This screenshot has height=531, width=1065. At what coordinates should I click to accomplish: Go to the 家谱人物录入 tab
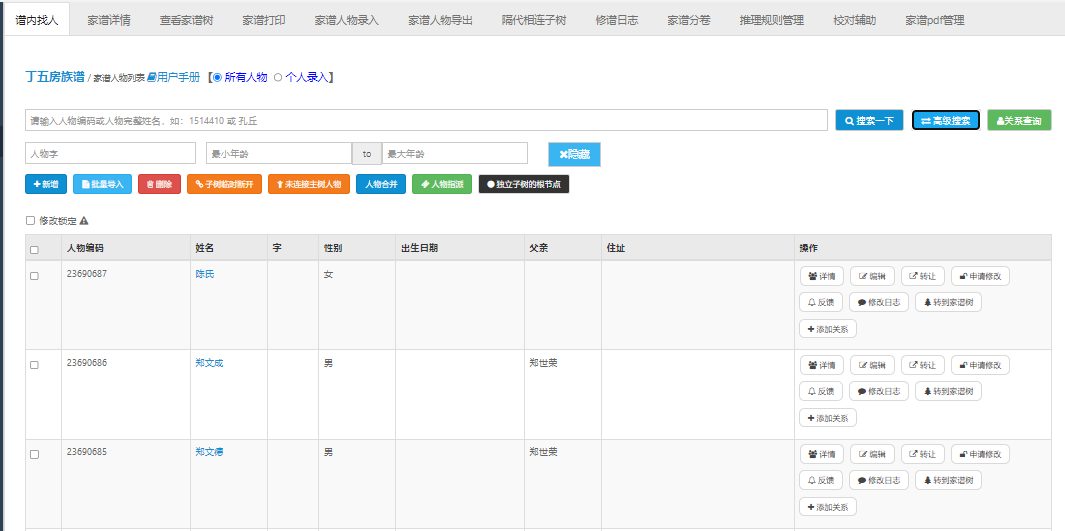pos(347,20)
